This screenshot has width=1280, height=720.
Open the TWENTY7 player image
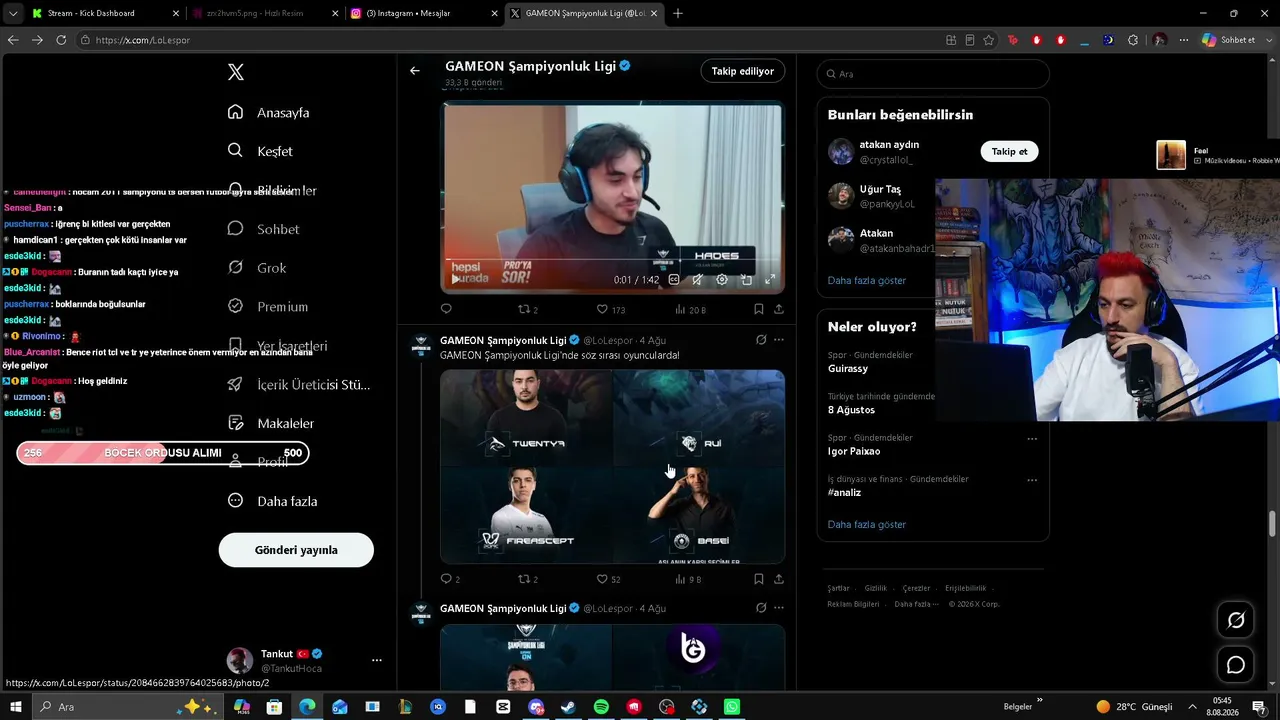[526, 416]
